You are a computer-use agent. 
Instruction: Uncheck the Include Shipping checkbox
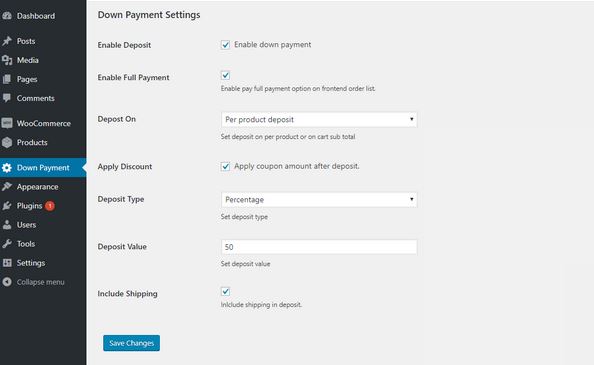pyautogui.click(x=225, y=291)
